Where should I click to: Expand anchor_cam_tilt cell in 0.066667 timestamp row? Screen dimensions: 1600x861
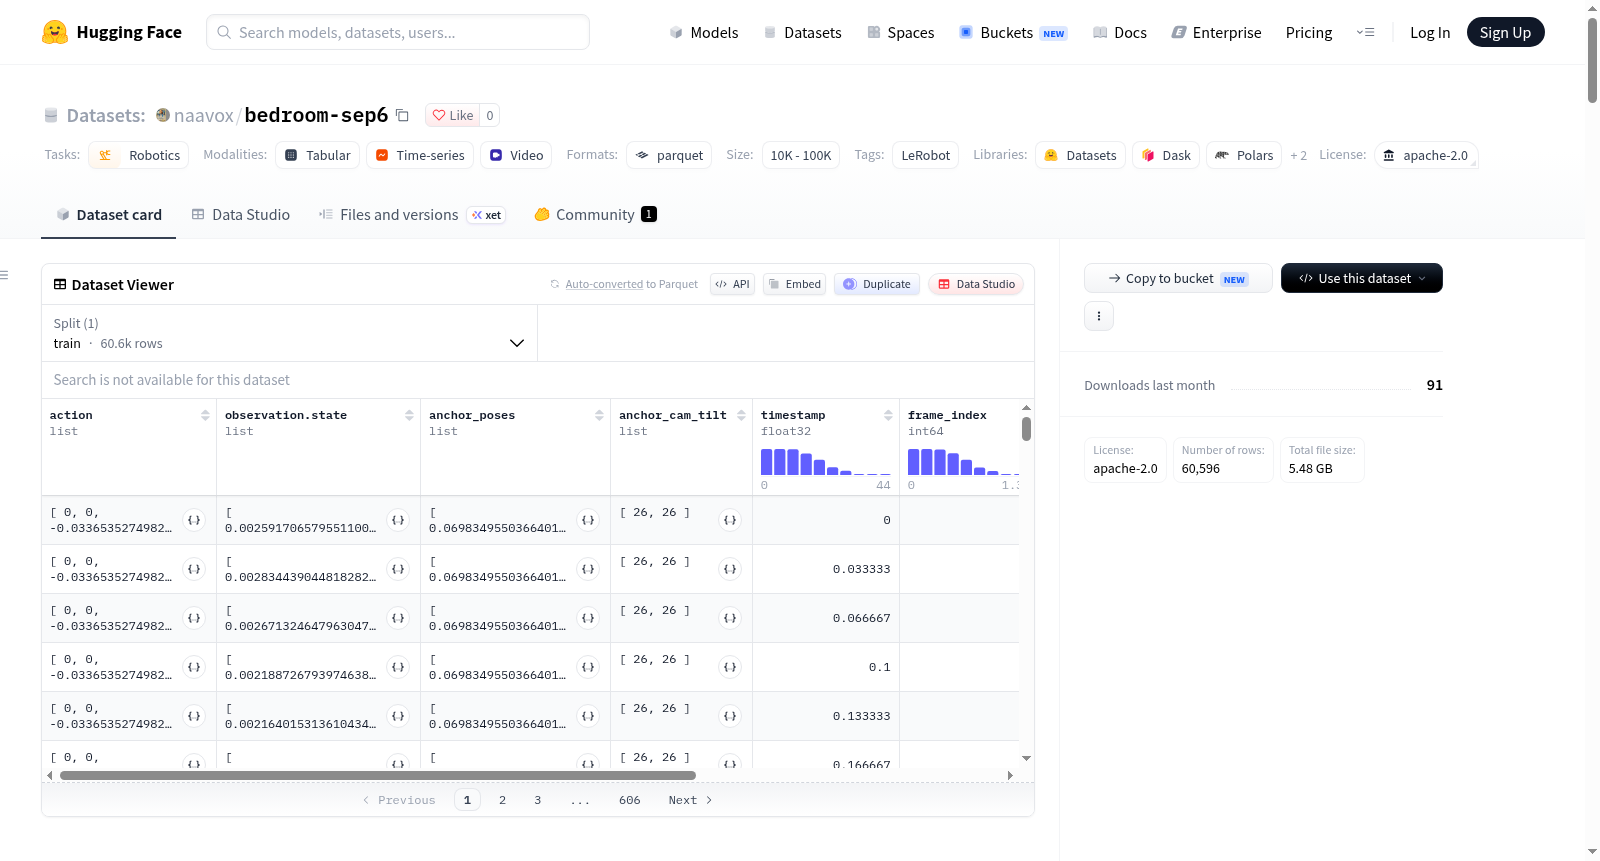click(730, 618)
